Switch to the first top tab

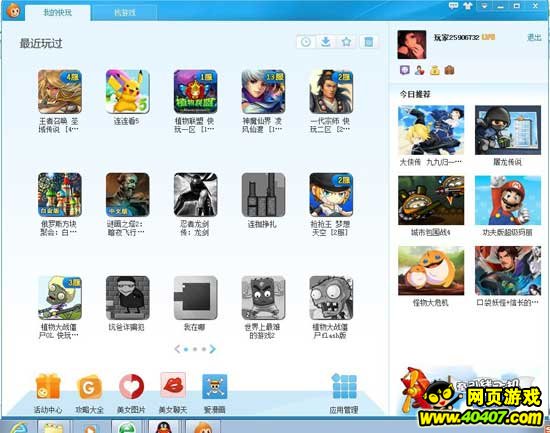coord(58,13)
